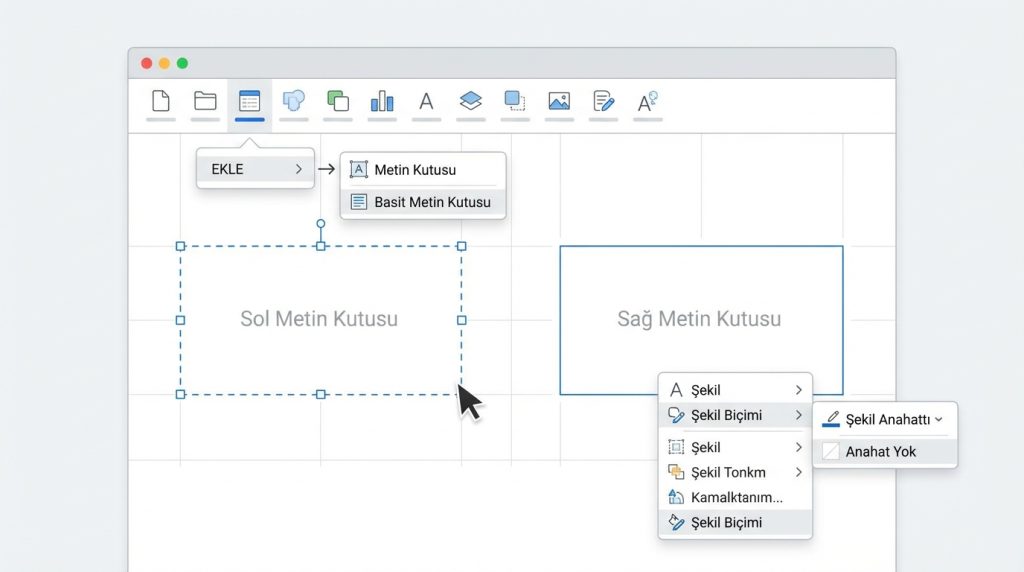This screenshot has height=572, width=1024.
Task: Click the Basit Metin Kutusu lines icon
Action: (359, 202)
